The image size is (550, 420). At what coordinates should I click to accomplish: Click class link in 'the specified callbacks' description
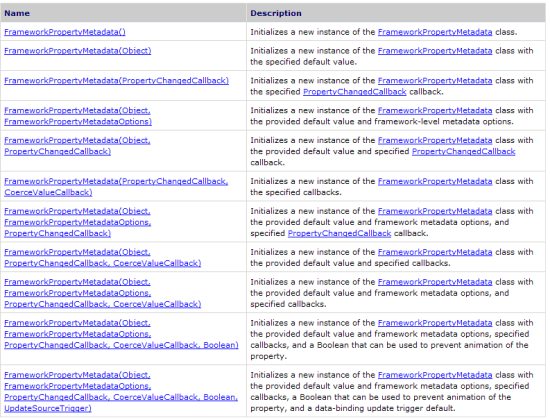point(435,181)
